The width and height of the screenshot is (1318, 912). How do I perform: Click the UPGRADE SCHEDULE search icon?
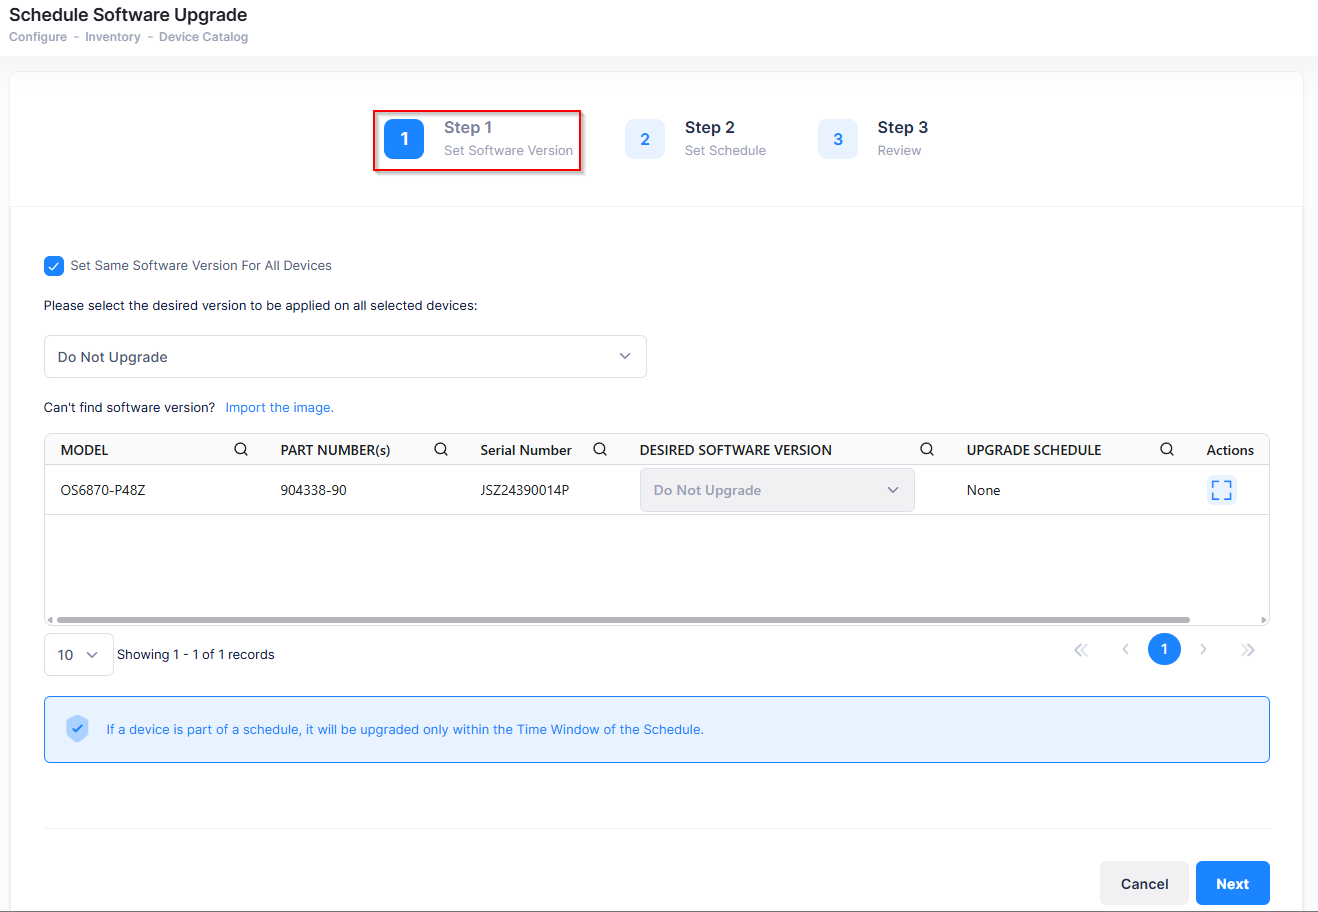coord(1167,450)
